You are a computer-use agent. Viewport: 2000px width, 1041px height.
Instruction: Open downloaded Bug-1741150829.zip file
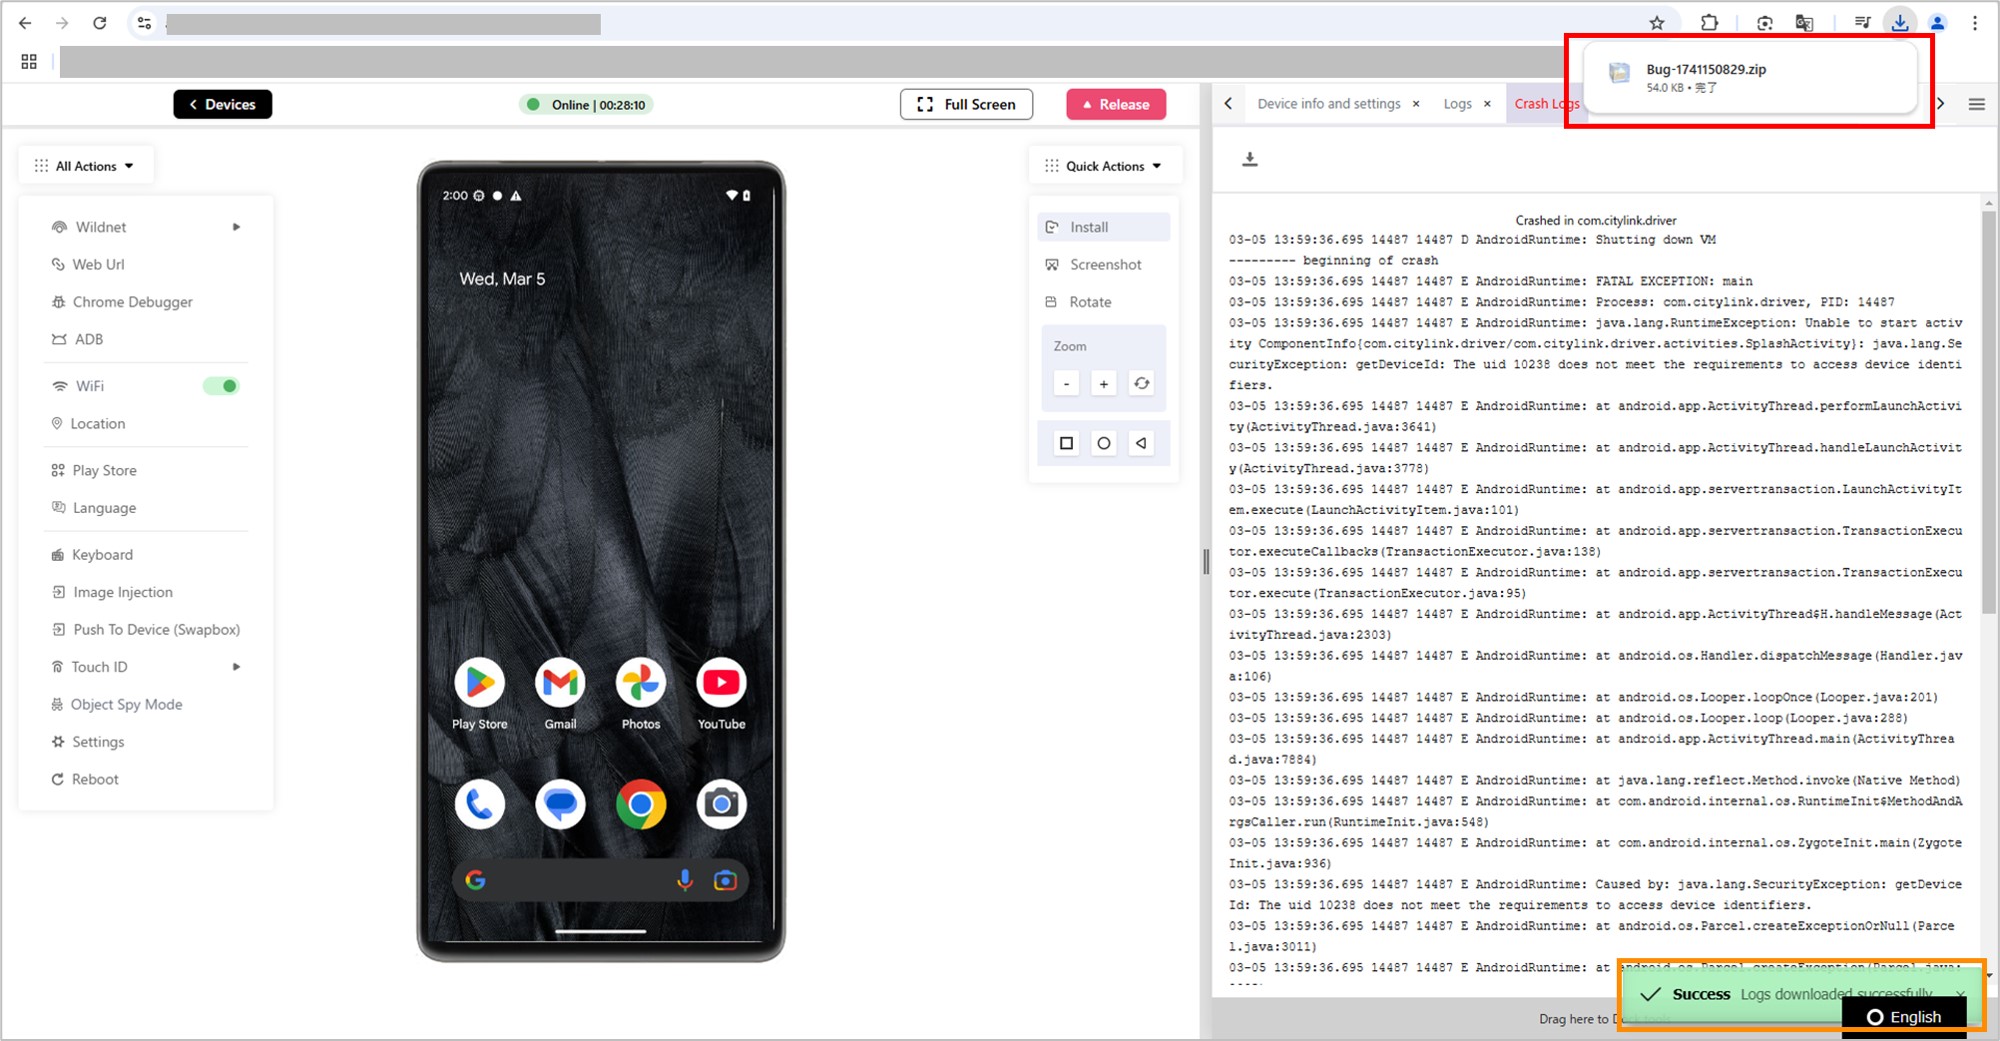(1750, 78)
